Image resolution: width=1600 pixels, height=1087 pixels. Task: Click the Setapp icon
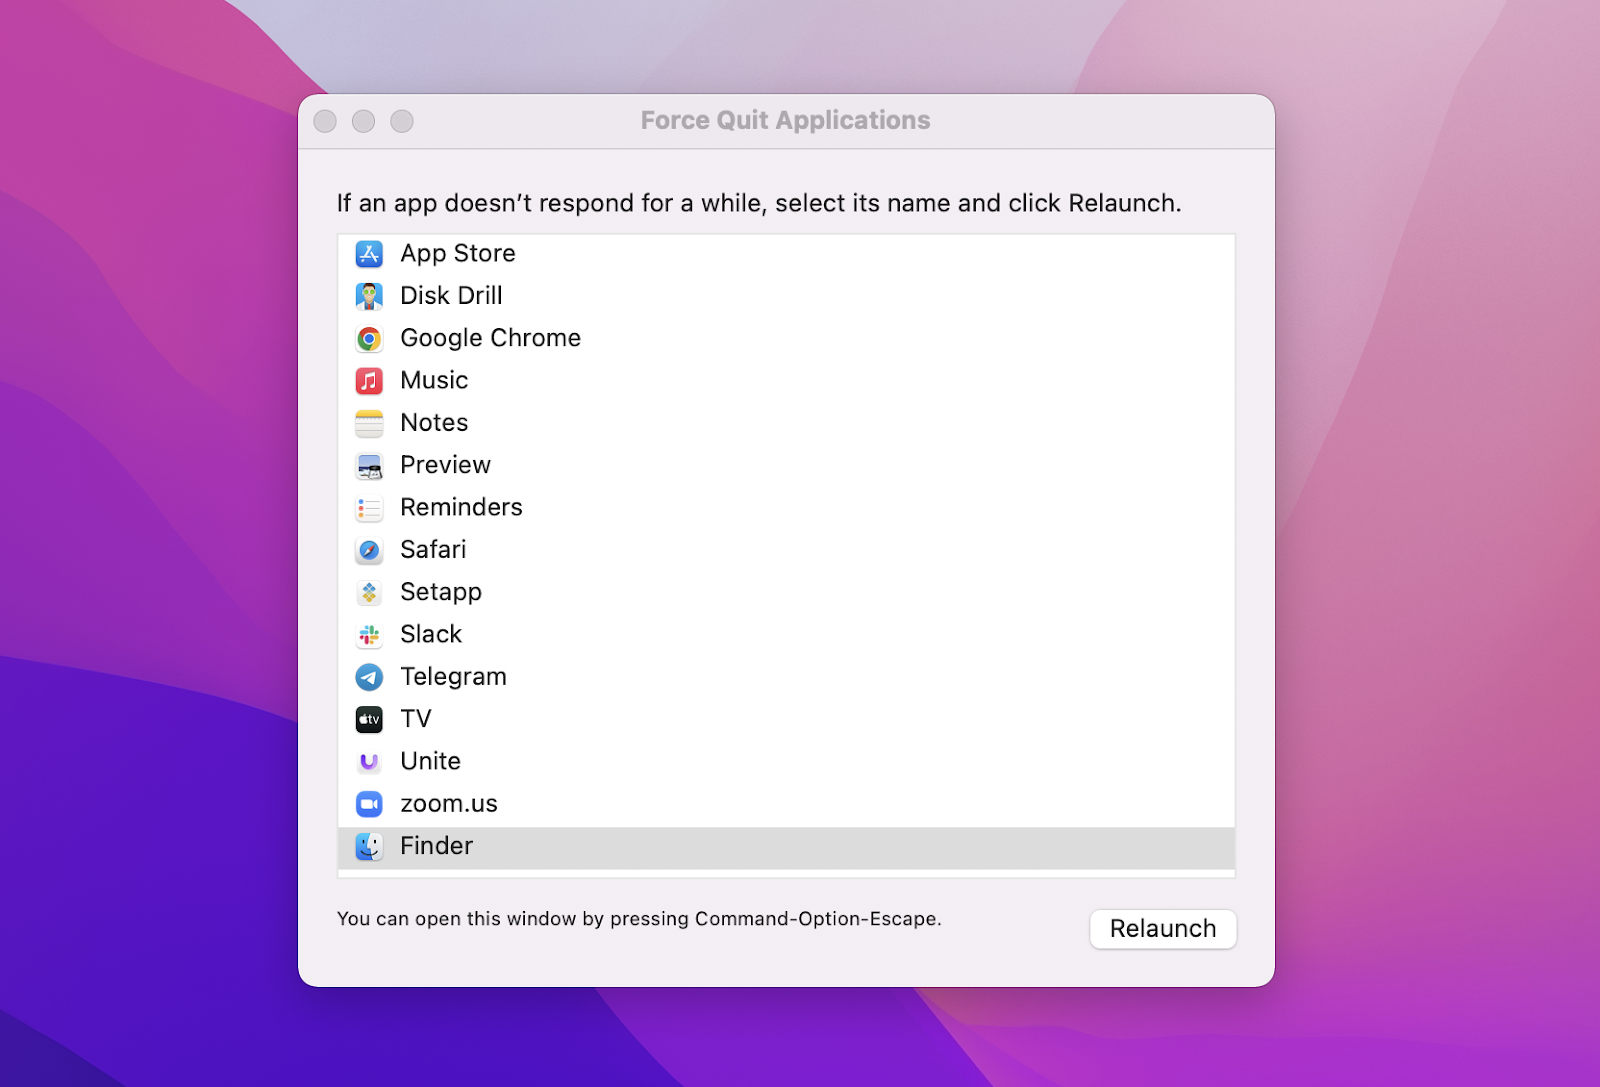click(369, 593)
